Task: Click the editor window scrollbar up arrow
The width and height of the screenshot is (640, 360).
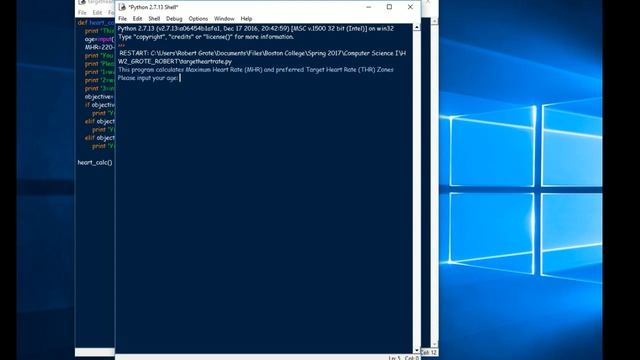Action: [435, 21]
